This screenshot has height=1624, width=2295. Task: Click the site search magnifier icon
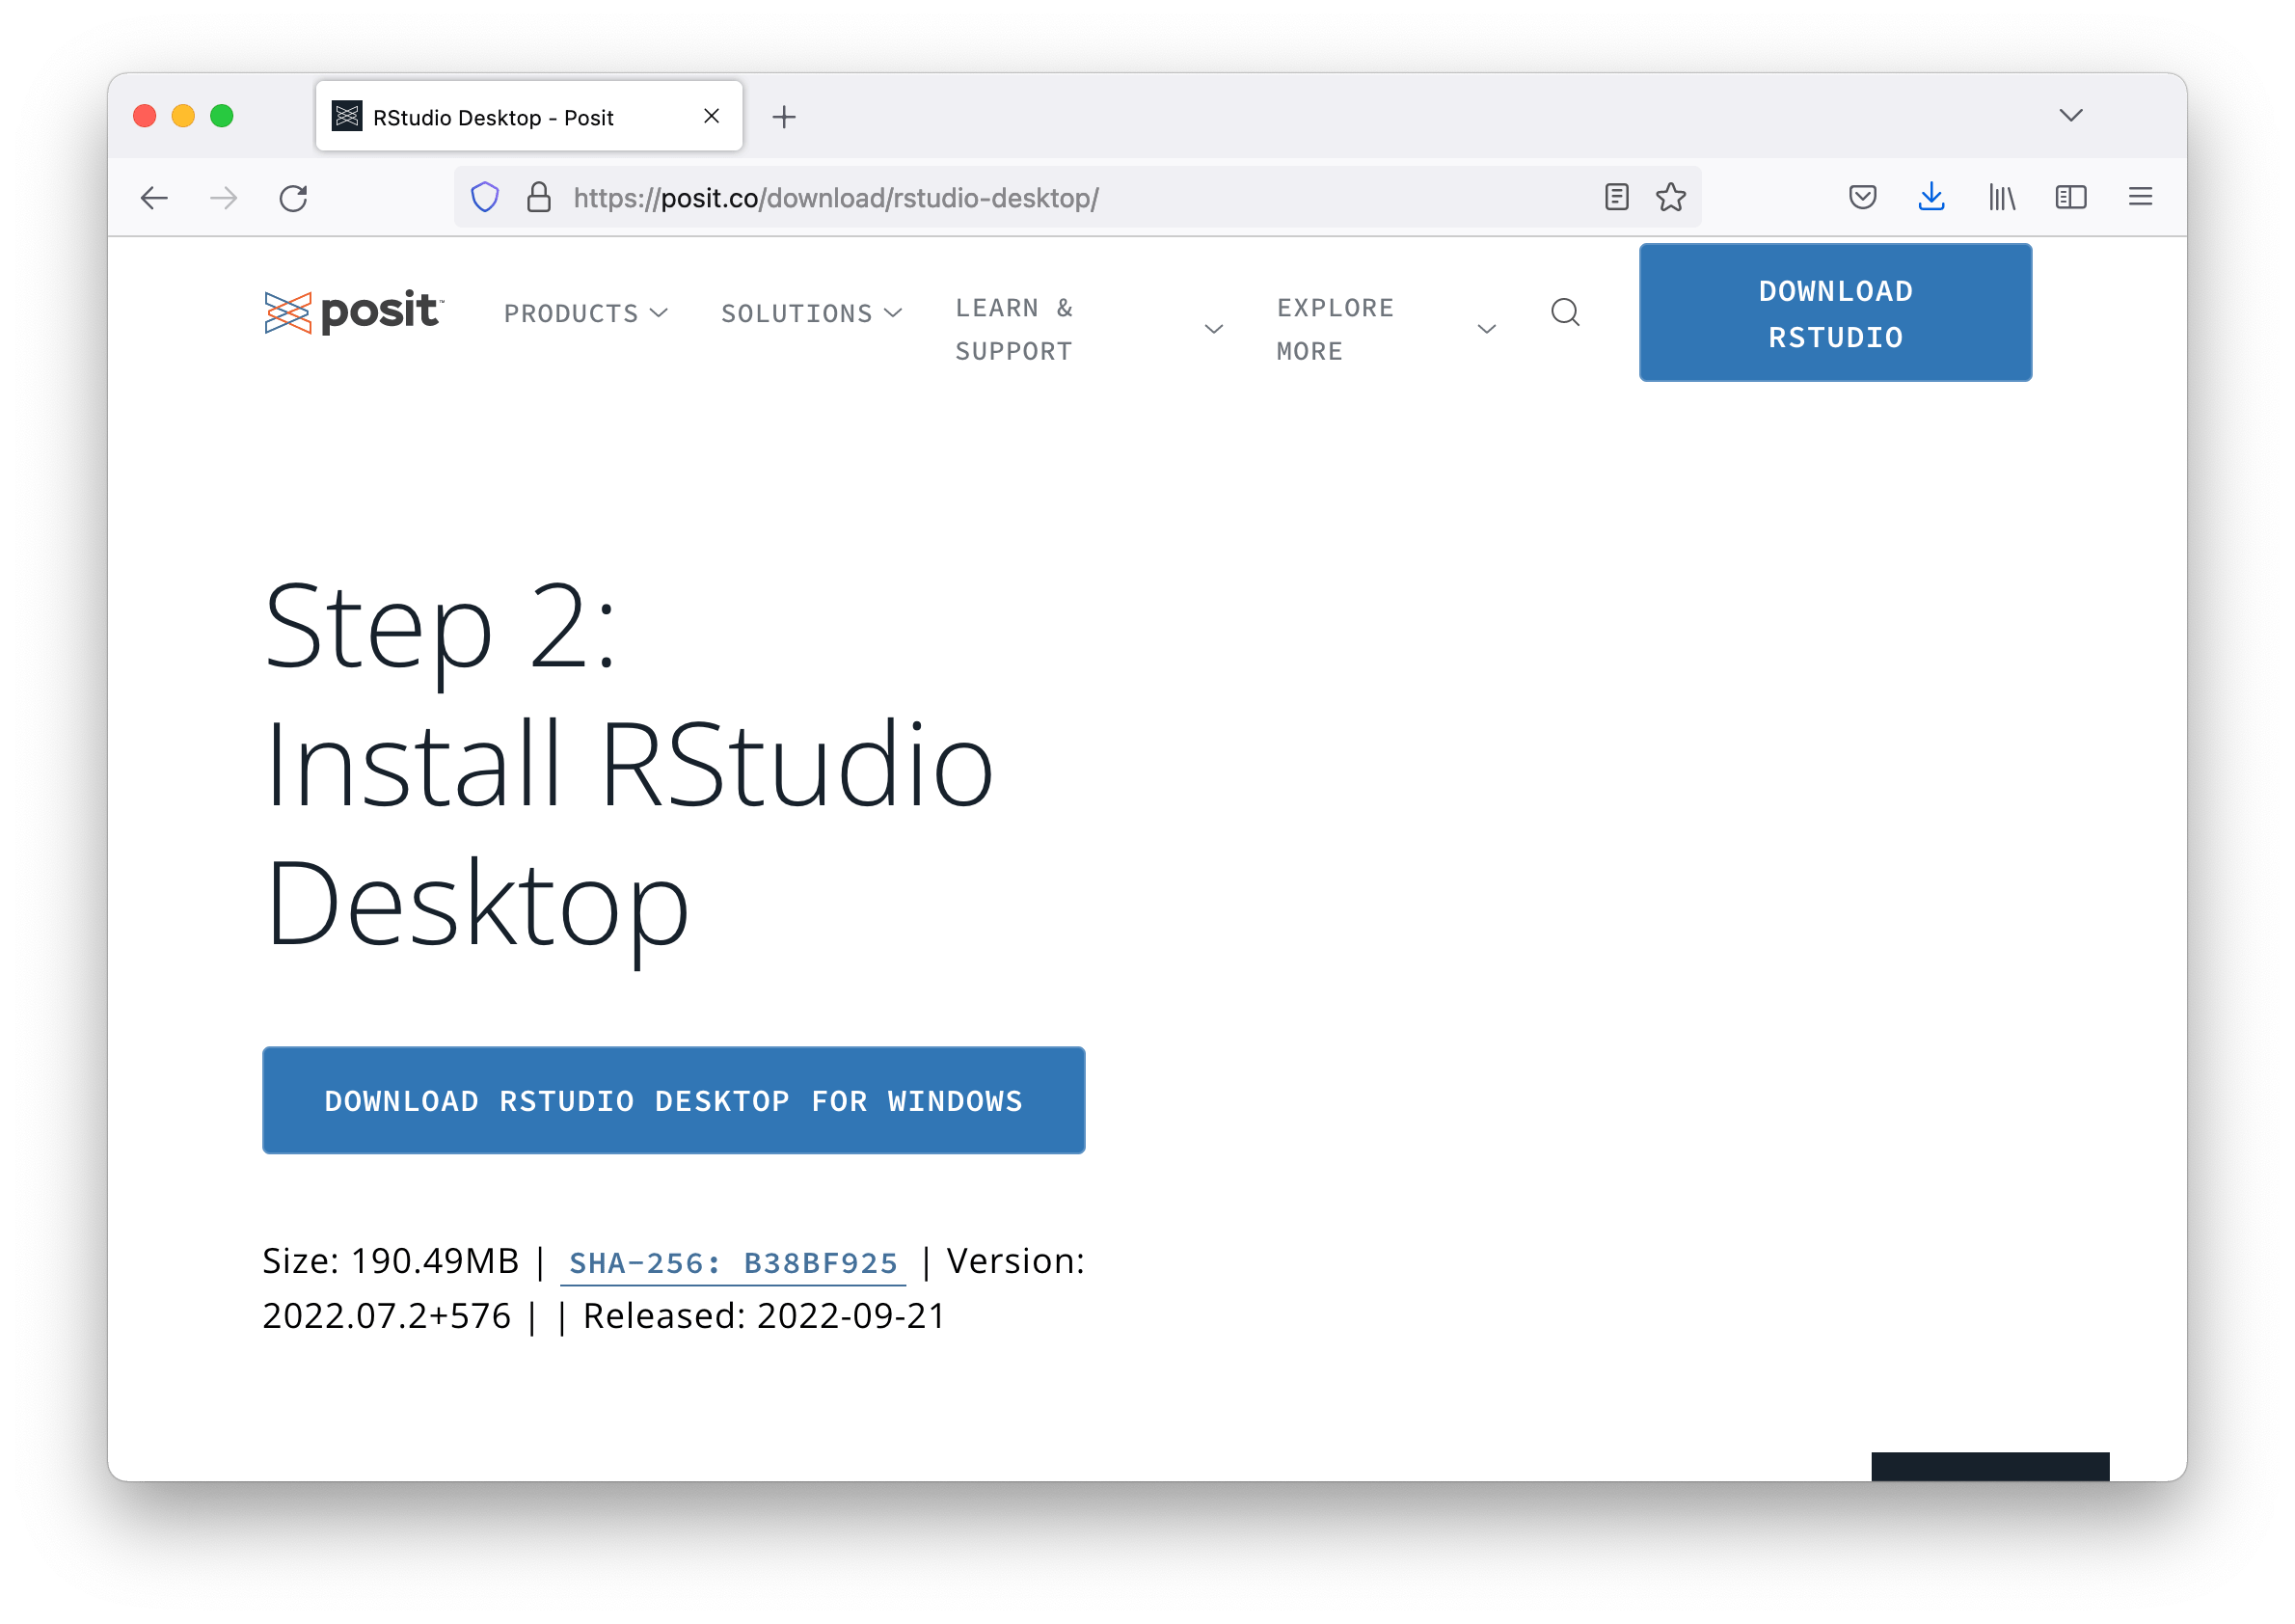coord(1565,312)
